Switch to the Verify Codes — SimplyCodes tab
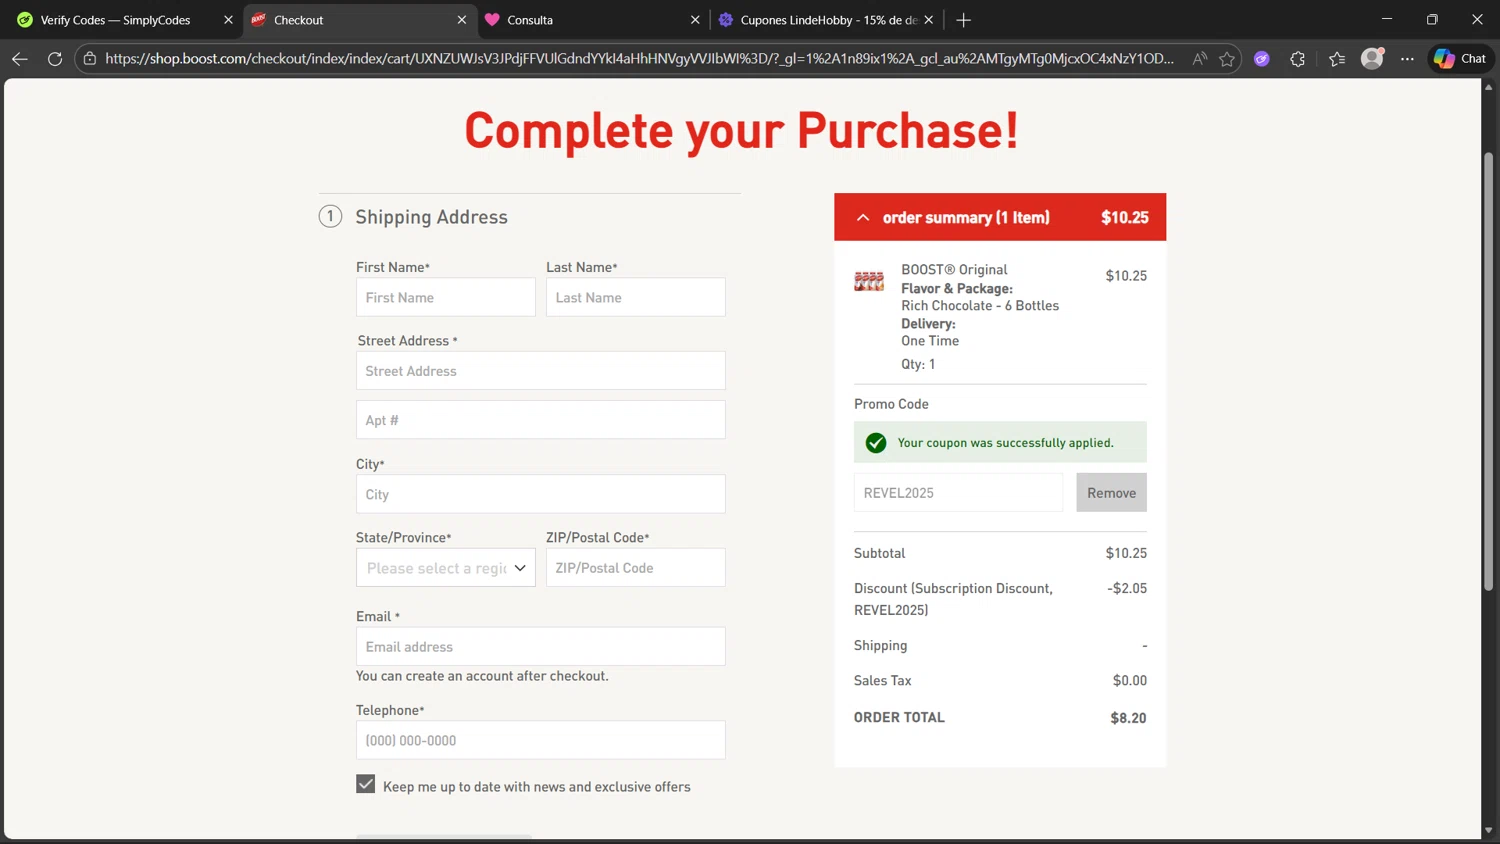The height and width of the screenshot is (844, 1500). pyautogui.click(x=115, y=20)
